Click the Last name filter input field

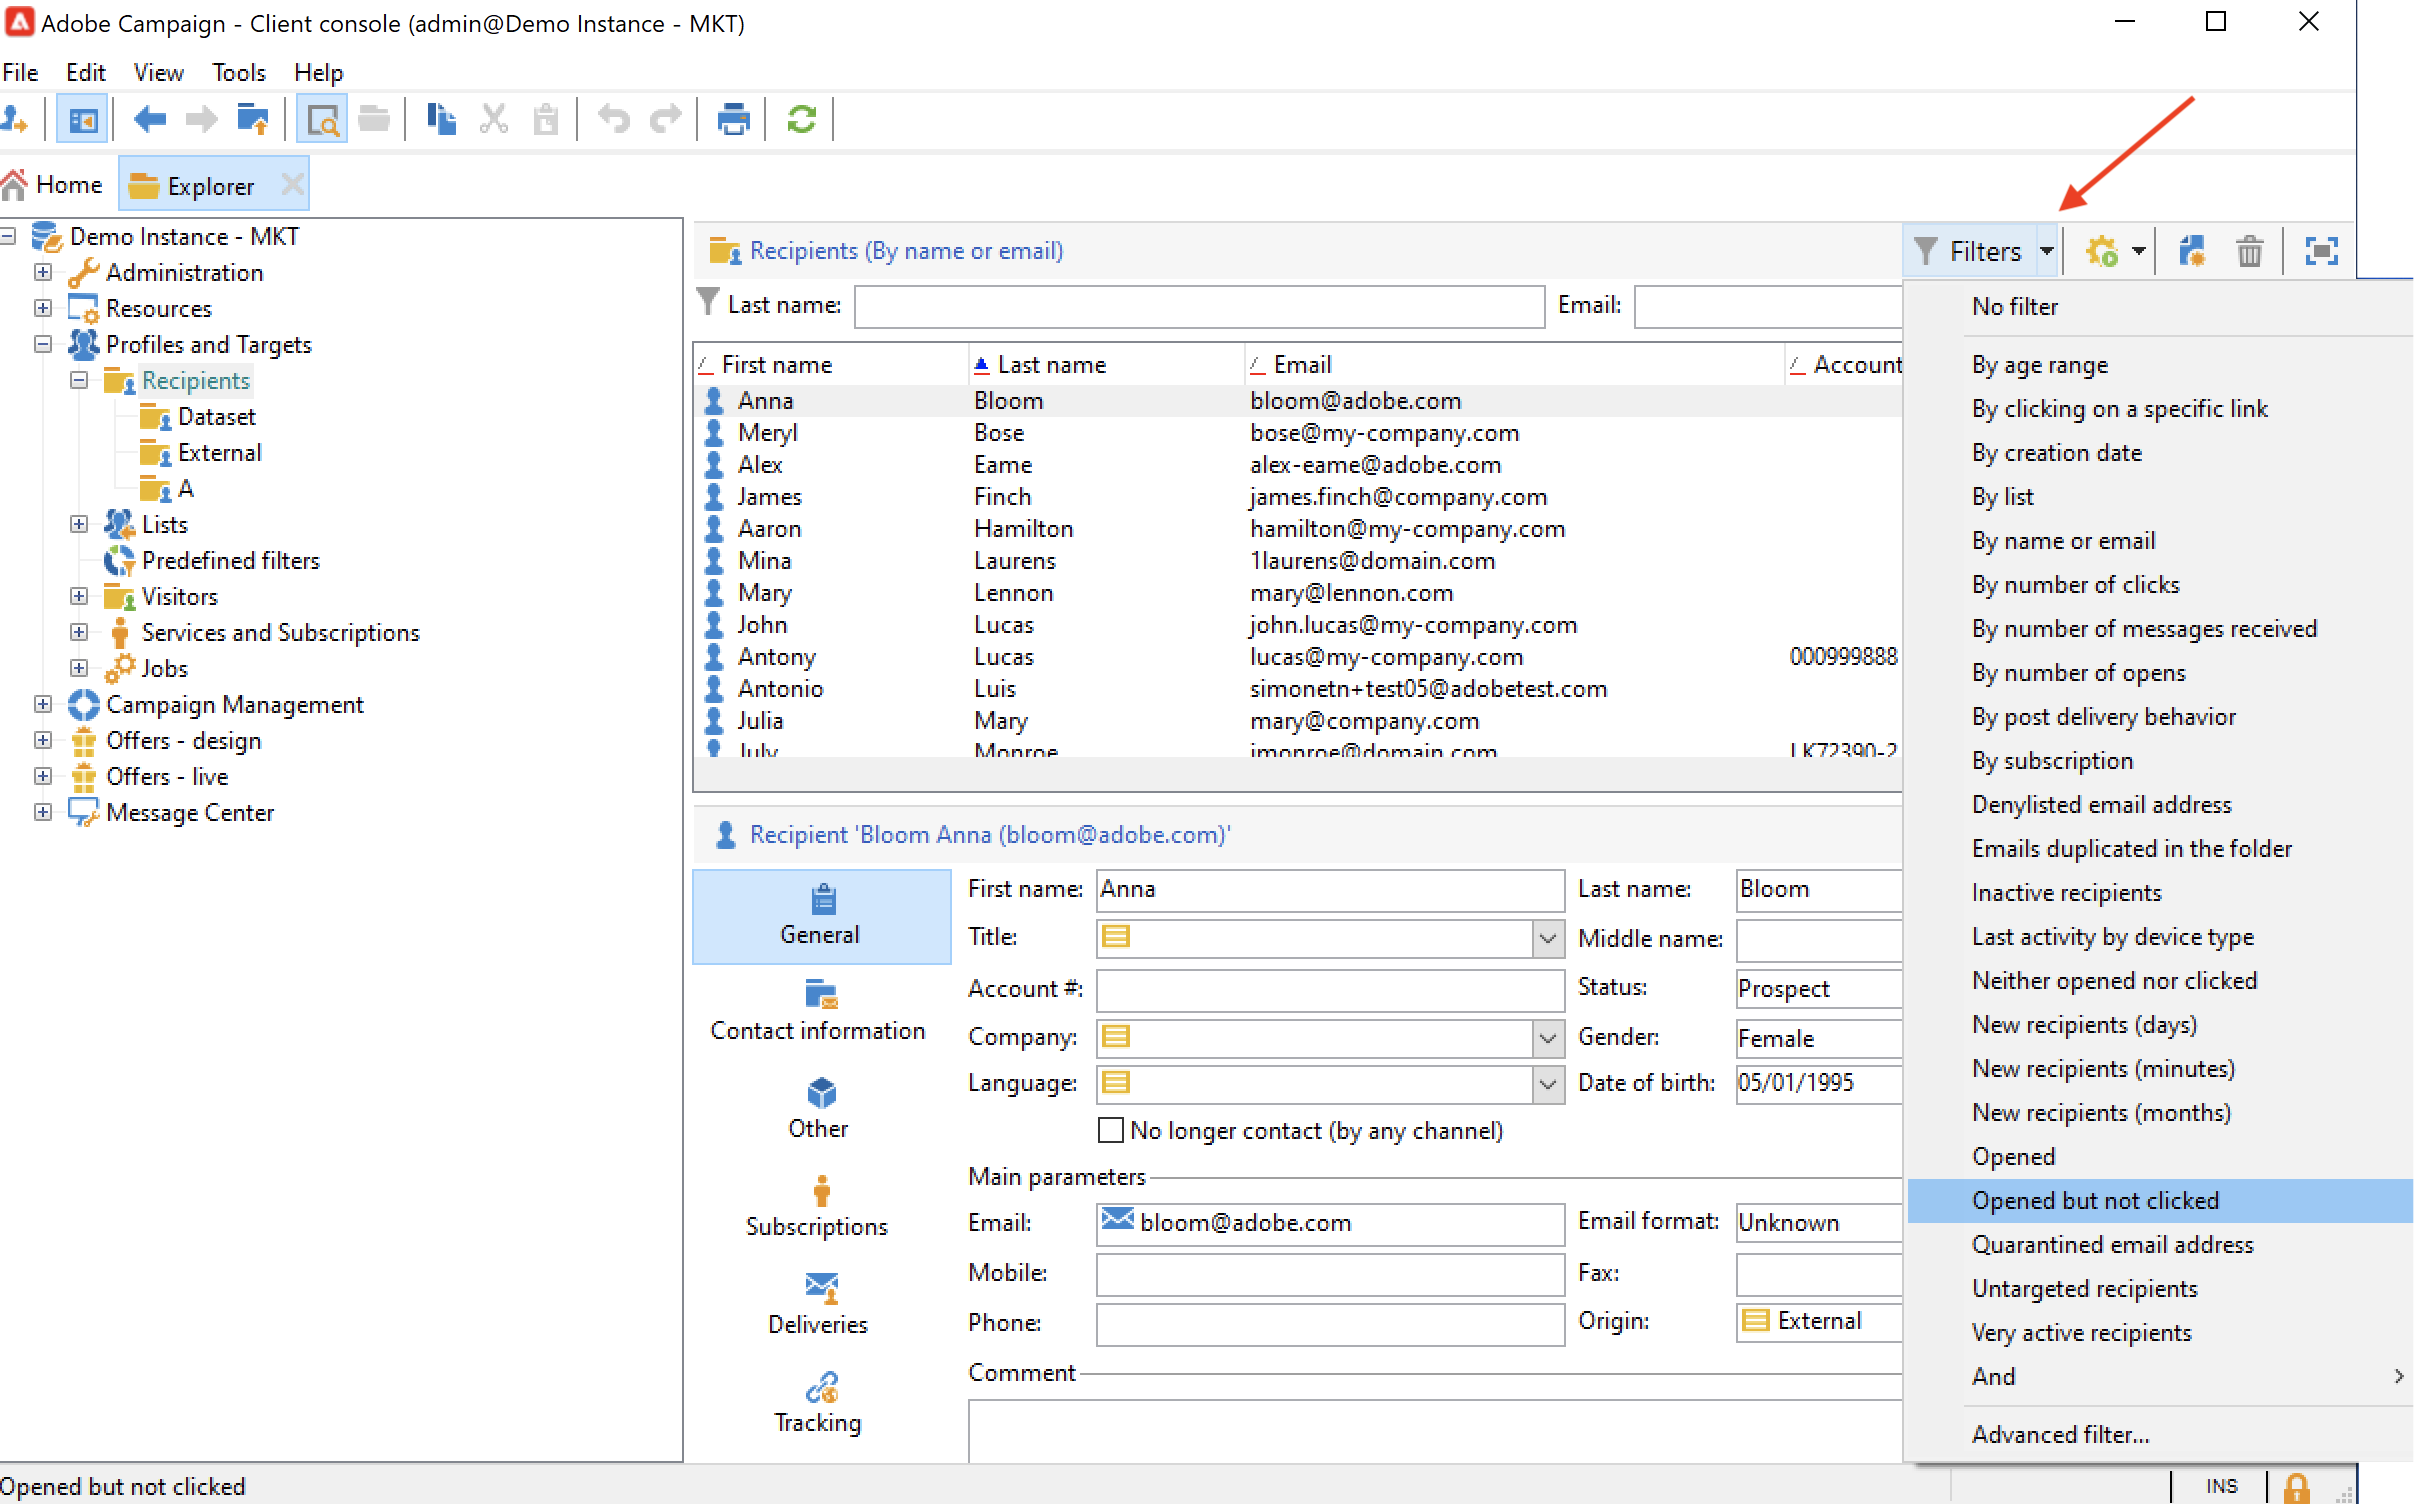pos(1198,306)
